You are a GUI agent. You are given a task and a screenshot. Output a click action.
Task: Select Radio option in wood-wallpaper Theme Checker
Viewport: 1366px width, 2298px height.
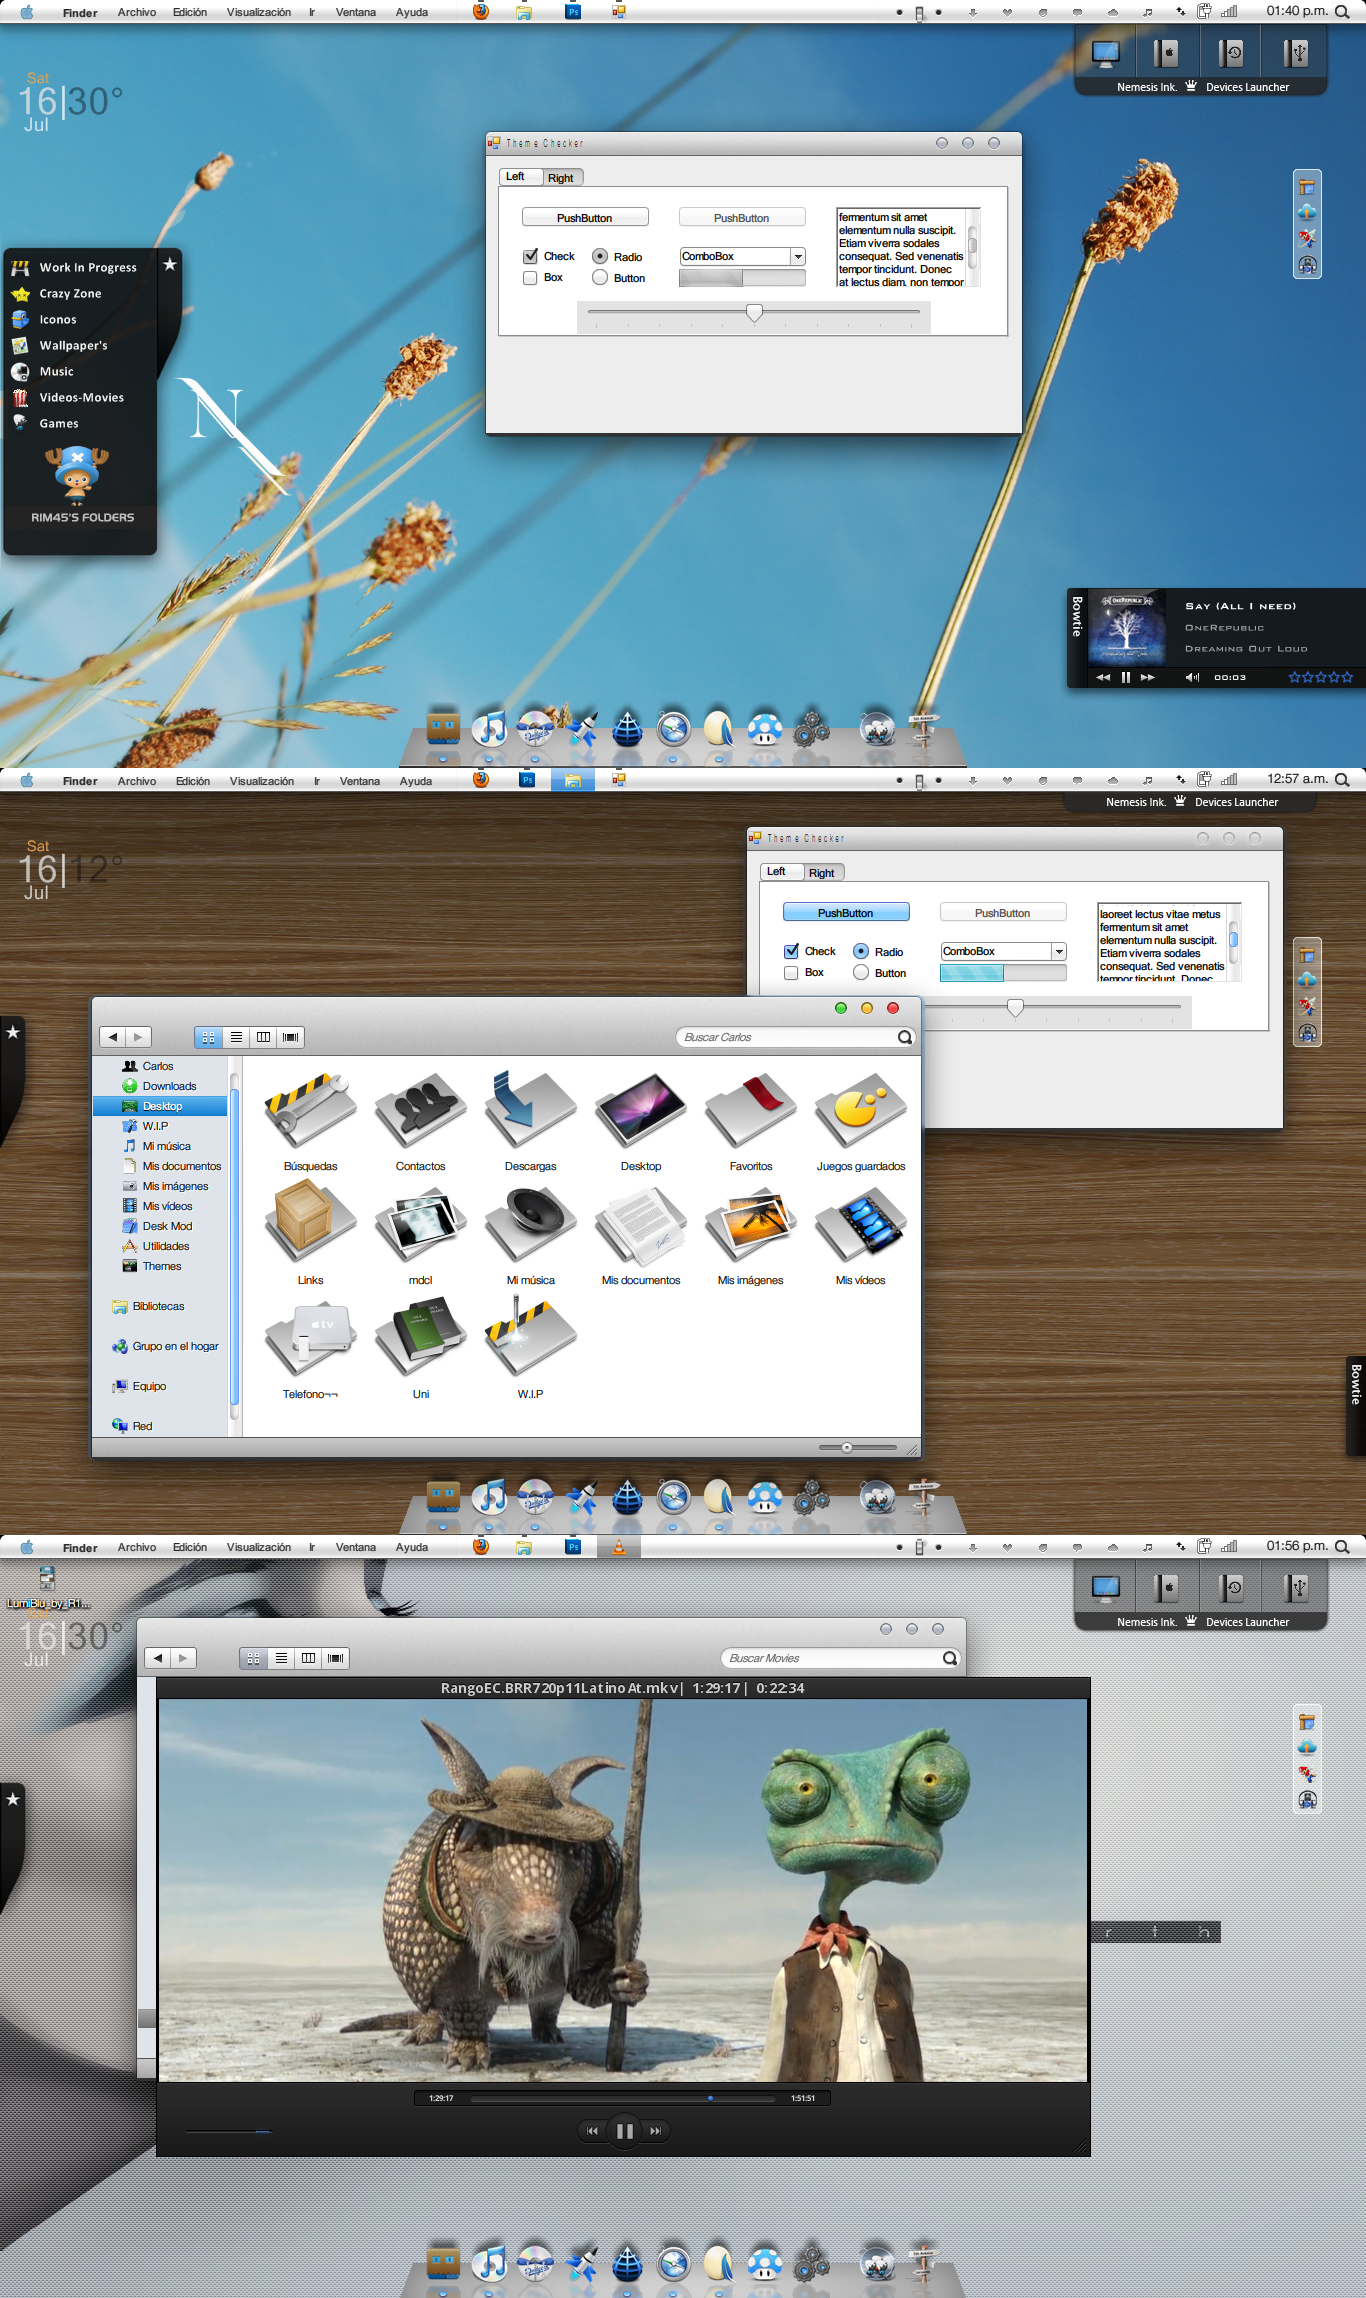pos(861,951)
